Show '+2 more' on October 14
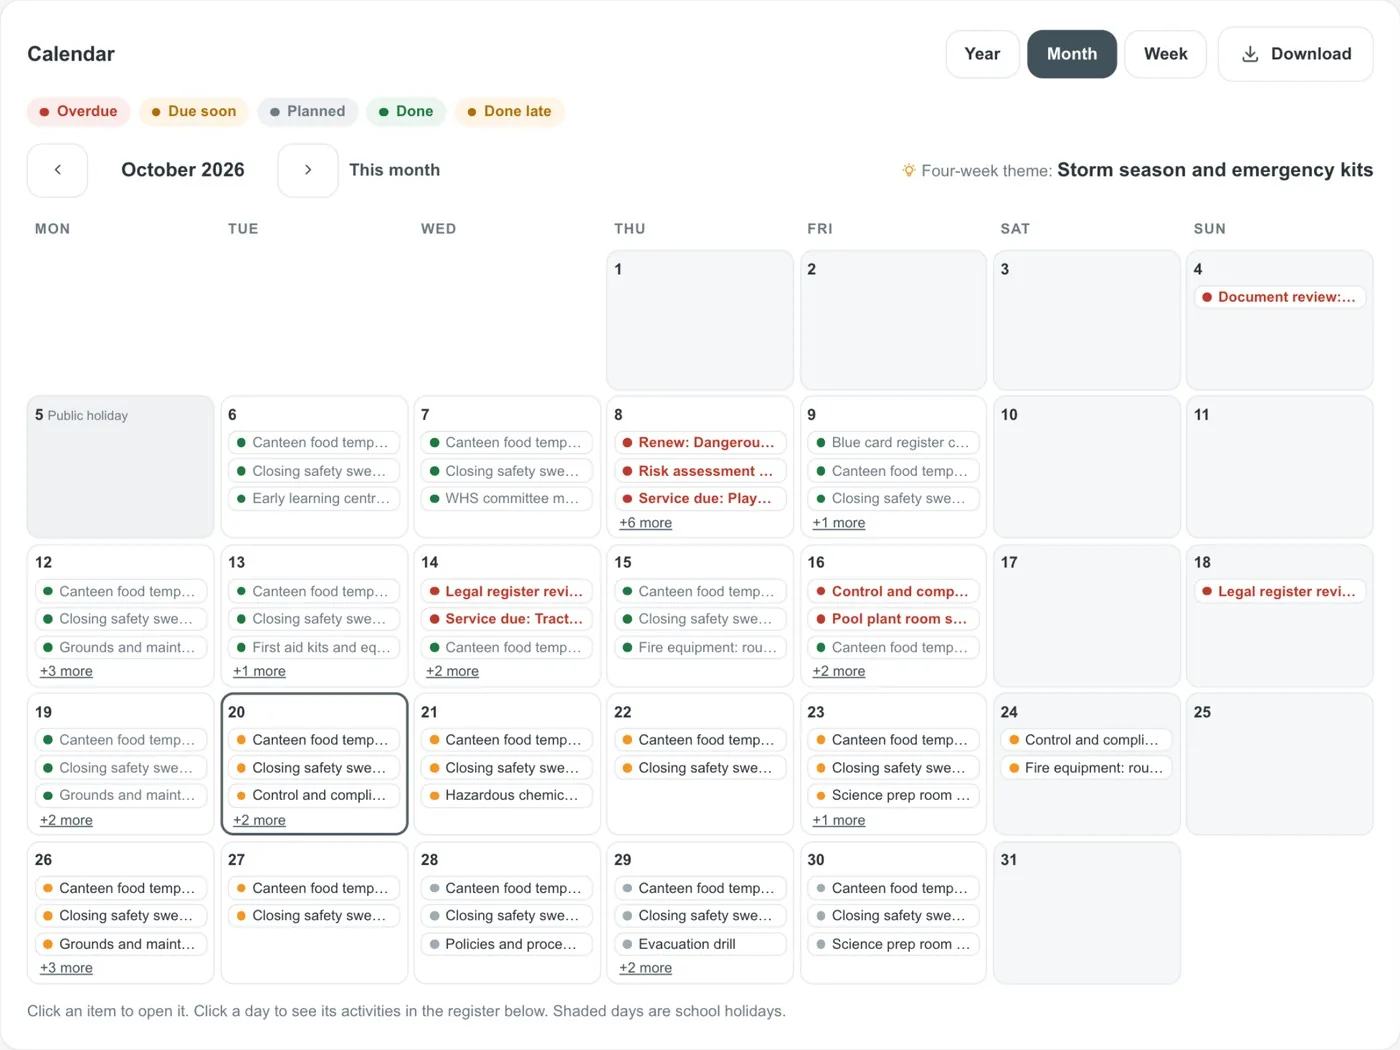 tap(452, 671)
